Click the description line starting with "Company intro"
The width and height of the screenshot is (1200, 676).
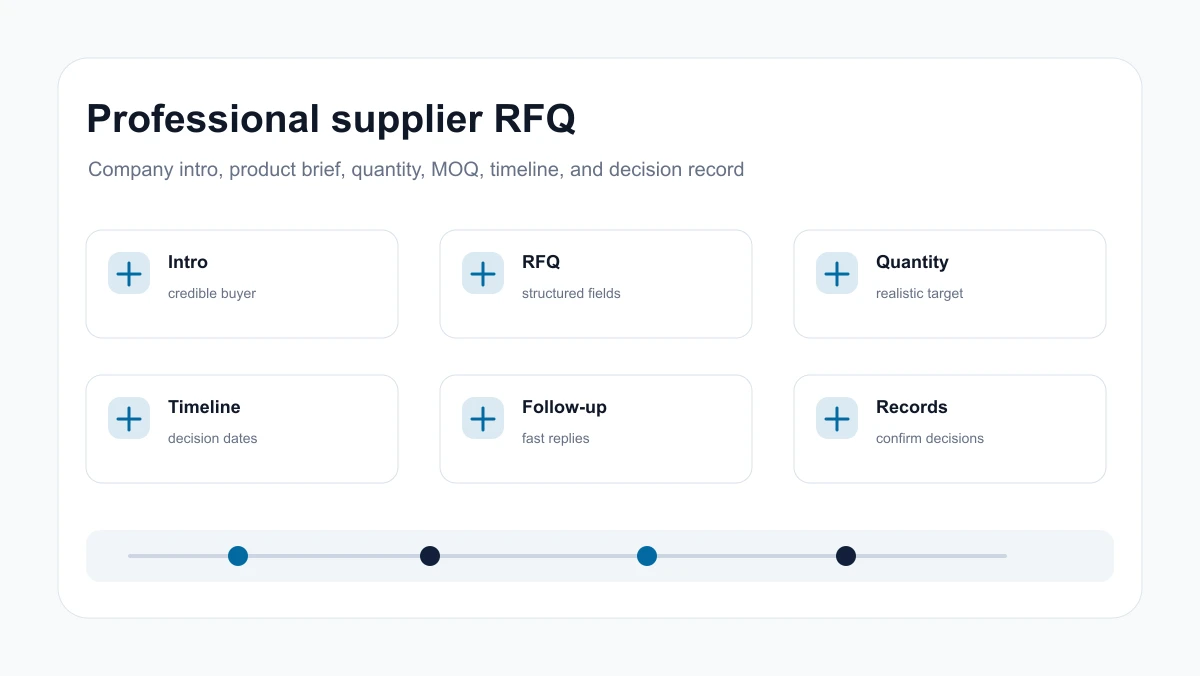pyautogui.click(x=416, y=170)
